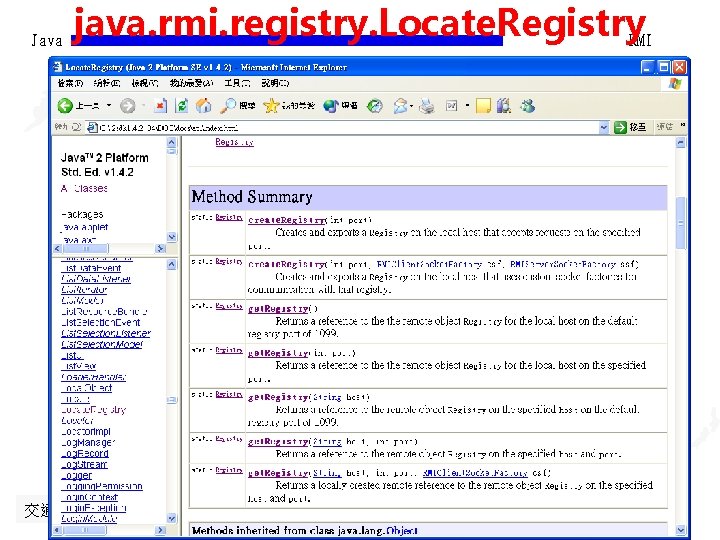The height and width of the screenshot is (540, 720).
Task: Stop loading the page
Action: pos(160,106)
